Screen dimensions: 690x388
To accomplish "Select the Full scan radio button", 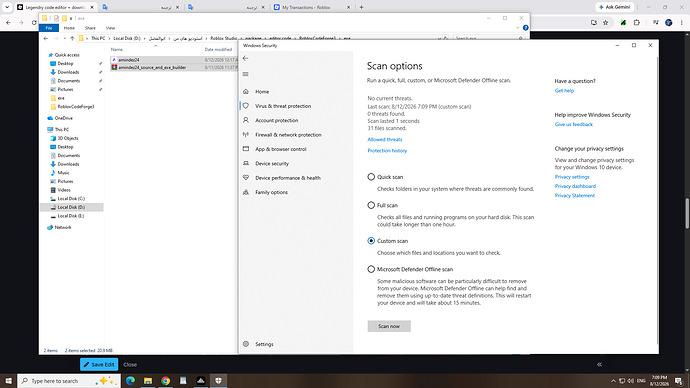I will tap(371, 205).
